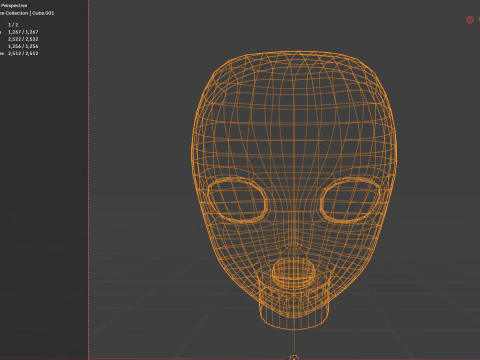Screen dimensions: 480x360
Task: Click the '1,267 / 1,267' statistic value
Action: 23,32
